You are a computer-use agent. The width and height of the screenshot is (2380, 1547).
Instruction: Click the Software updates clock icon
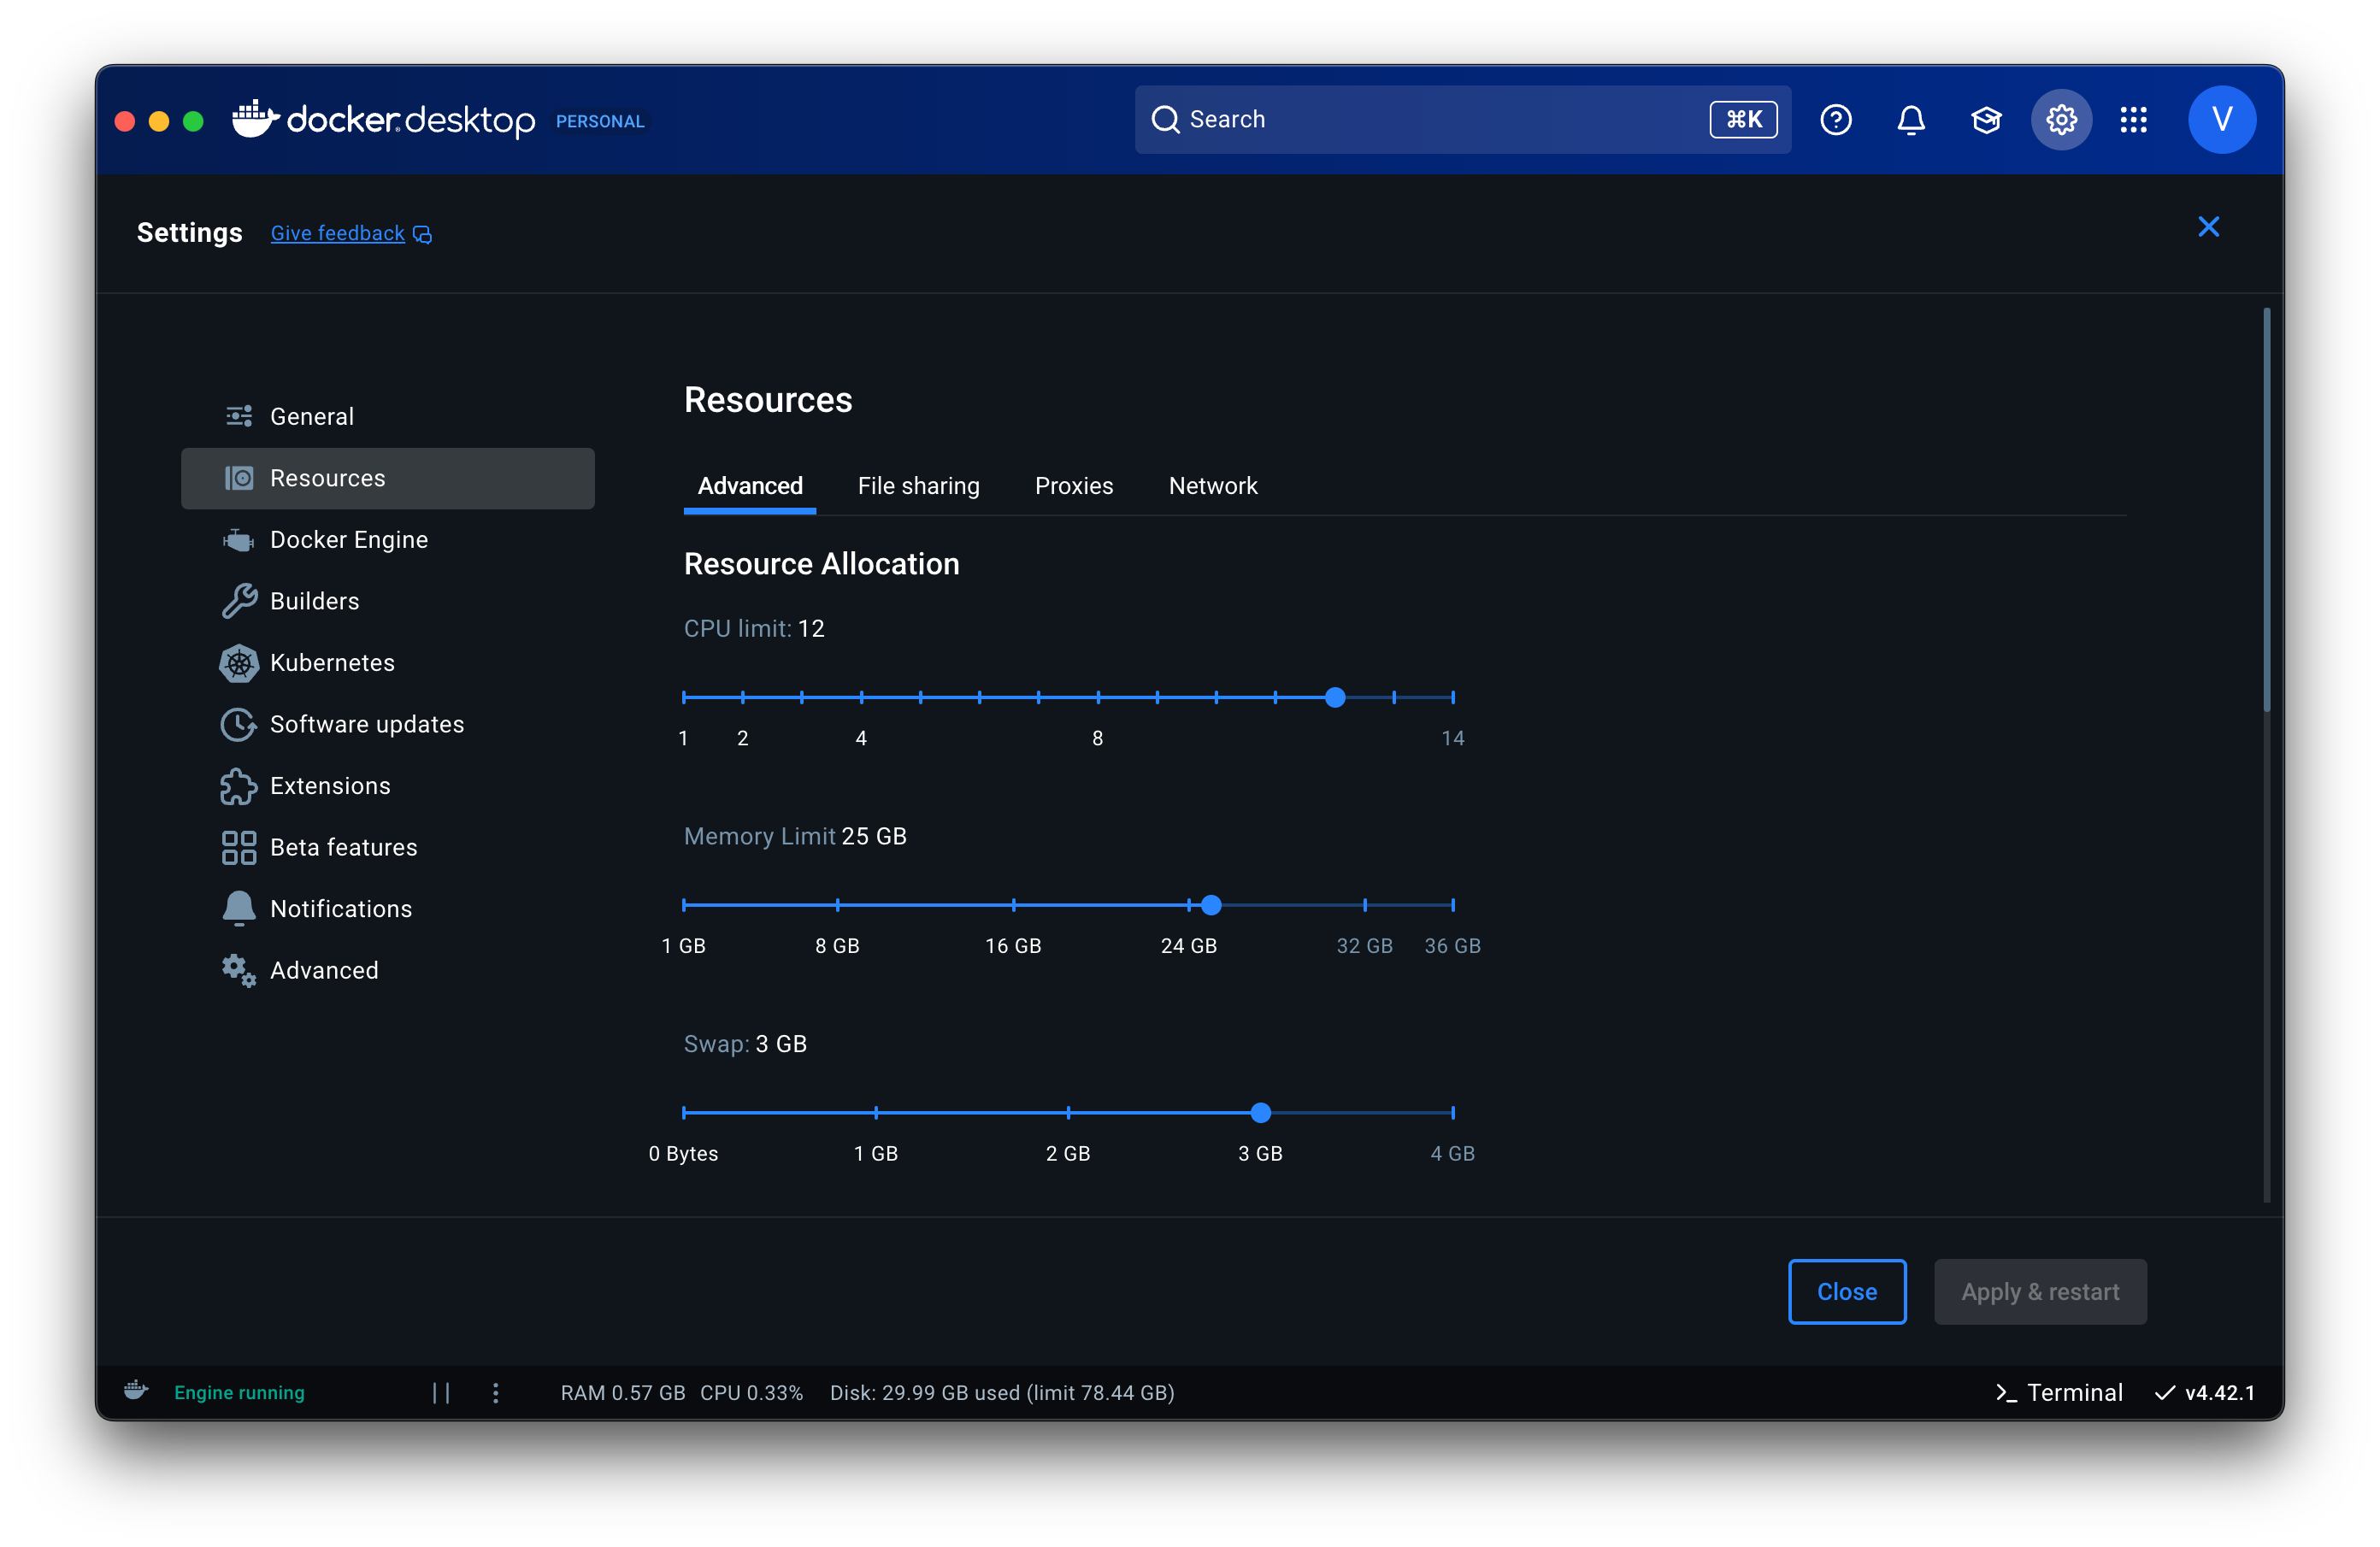point(239,724)
